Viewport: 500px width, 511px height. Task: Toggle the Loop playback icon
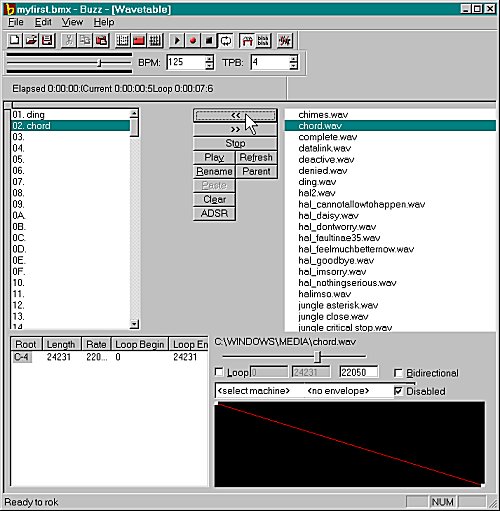click(226, 41)
